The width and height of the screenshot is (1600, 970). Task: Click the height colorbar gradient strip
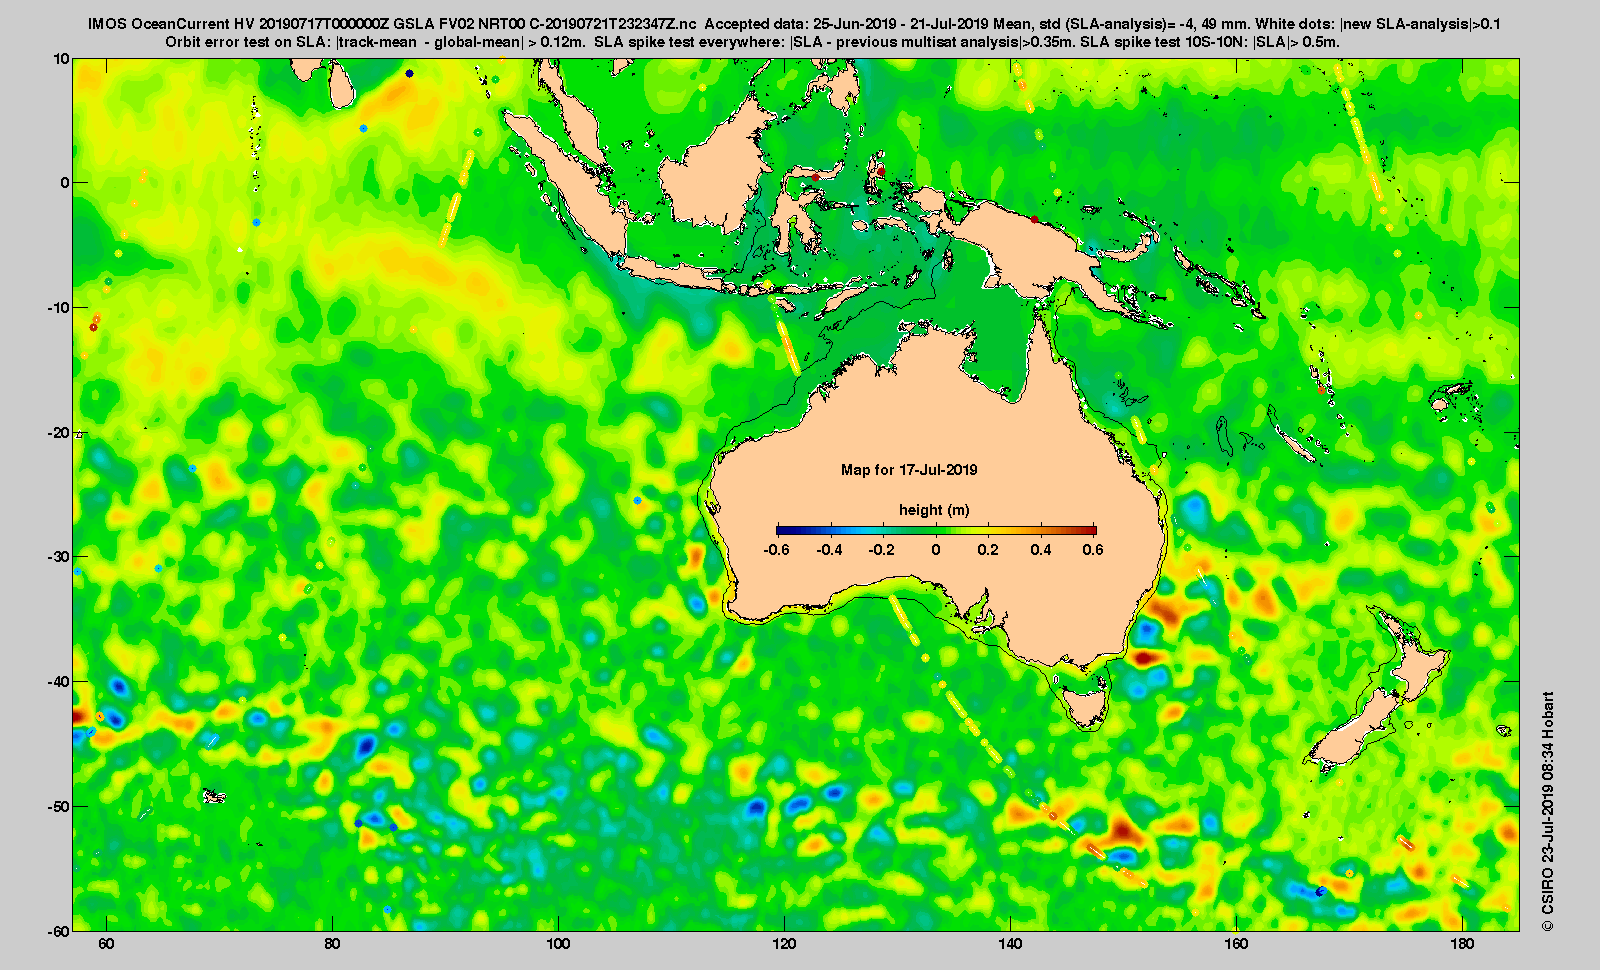[936, 530]
